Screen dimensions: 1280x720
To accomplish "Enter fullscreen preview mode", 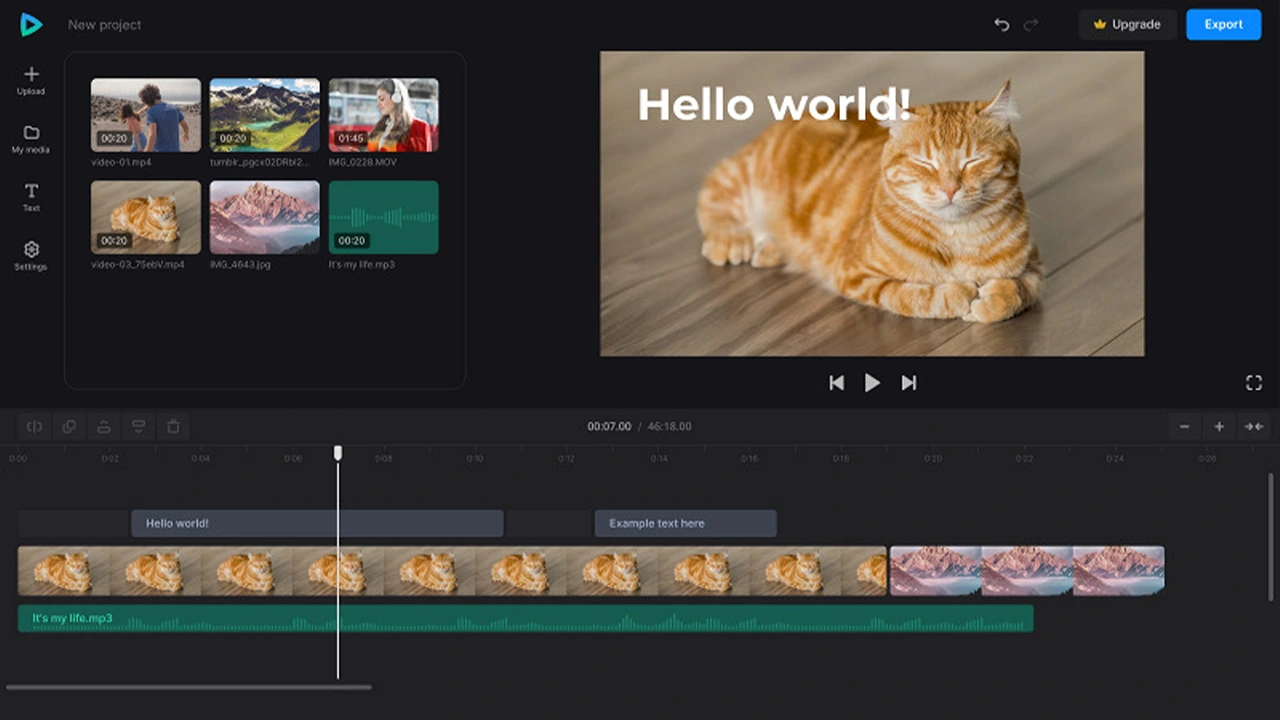I will click(x=1253, y=383).
